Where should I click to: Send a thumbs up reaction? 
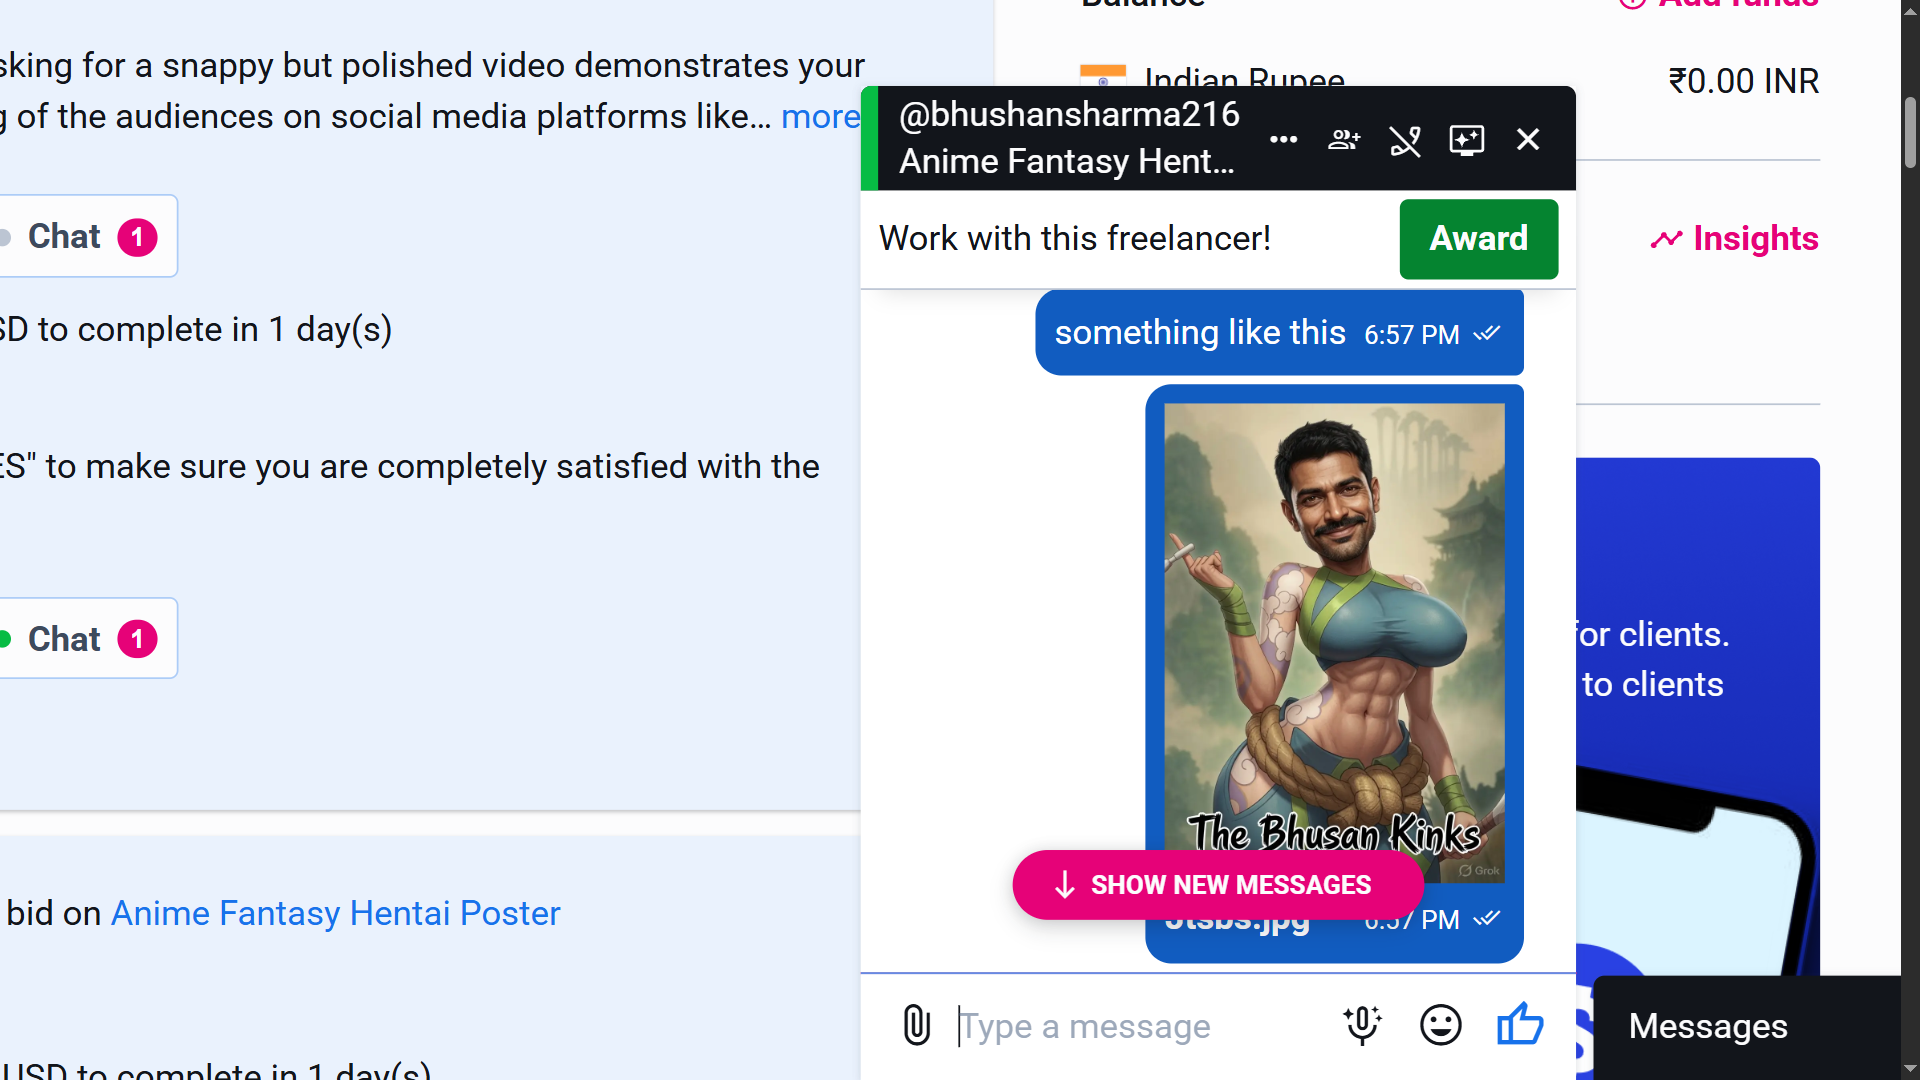1520,1024
